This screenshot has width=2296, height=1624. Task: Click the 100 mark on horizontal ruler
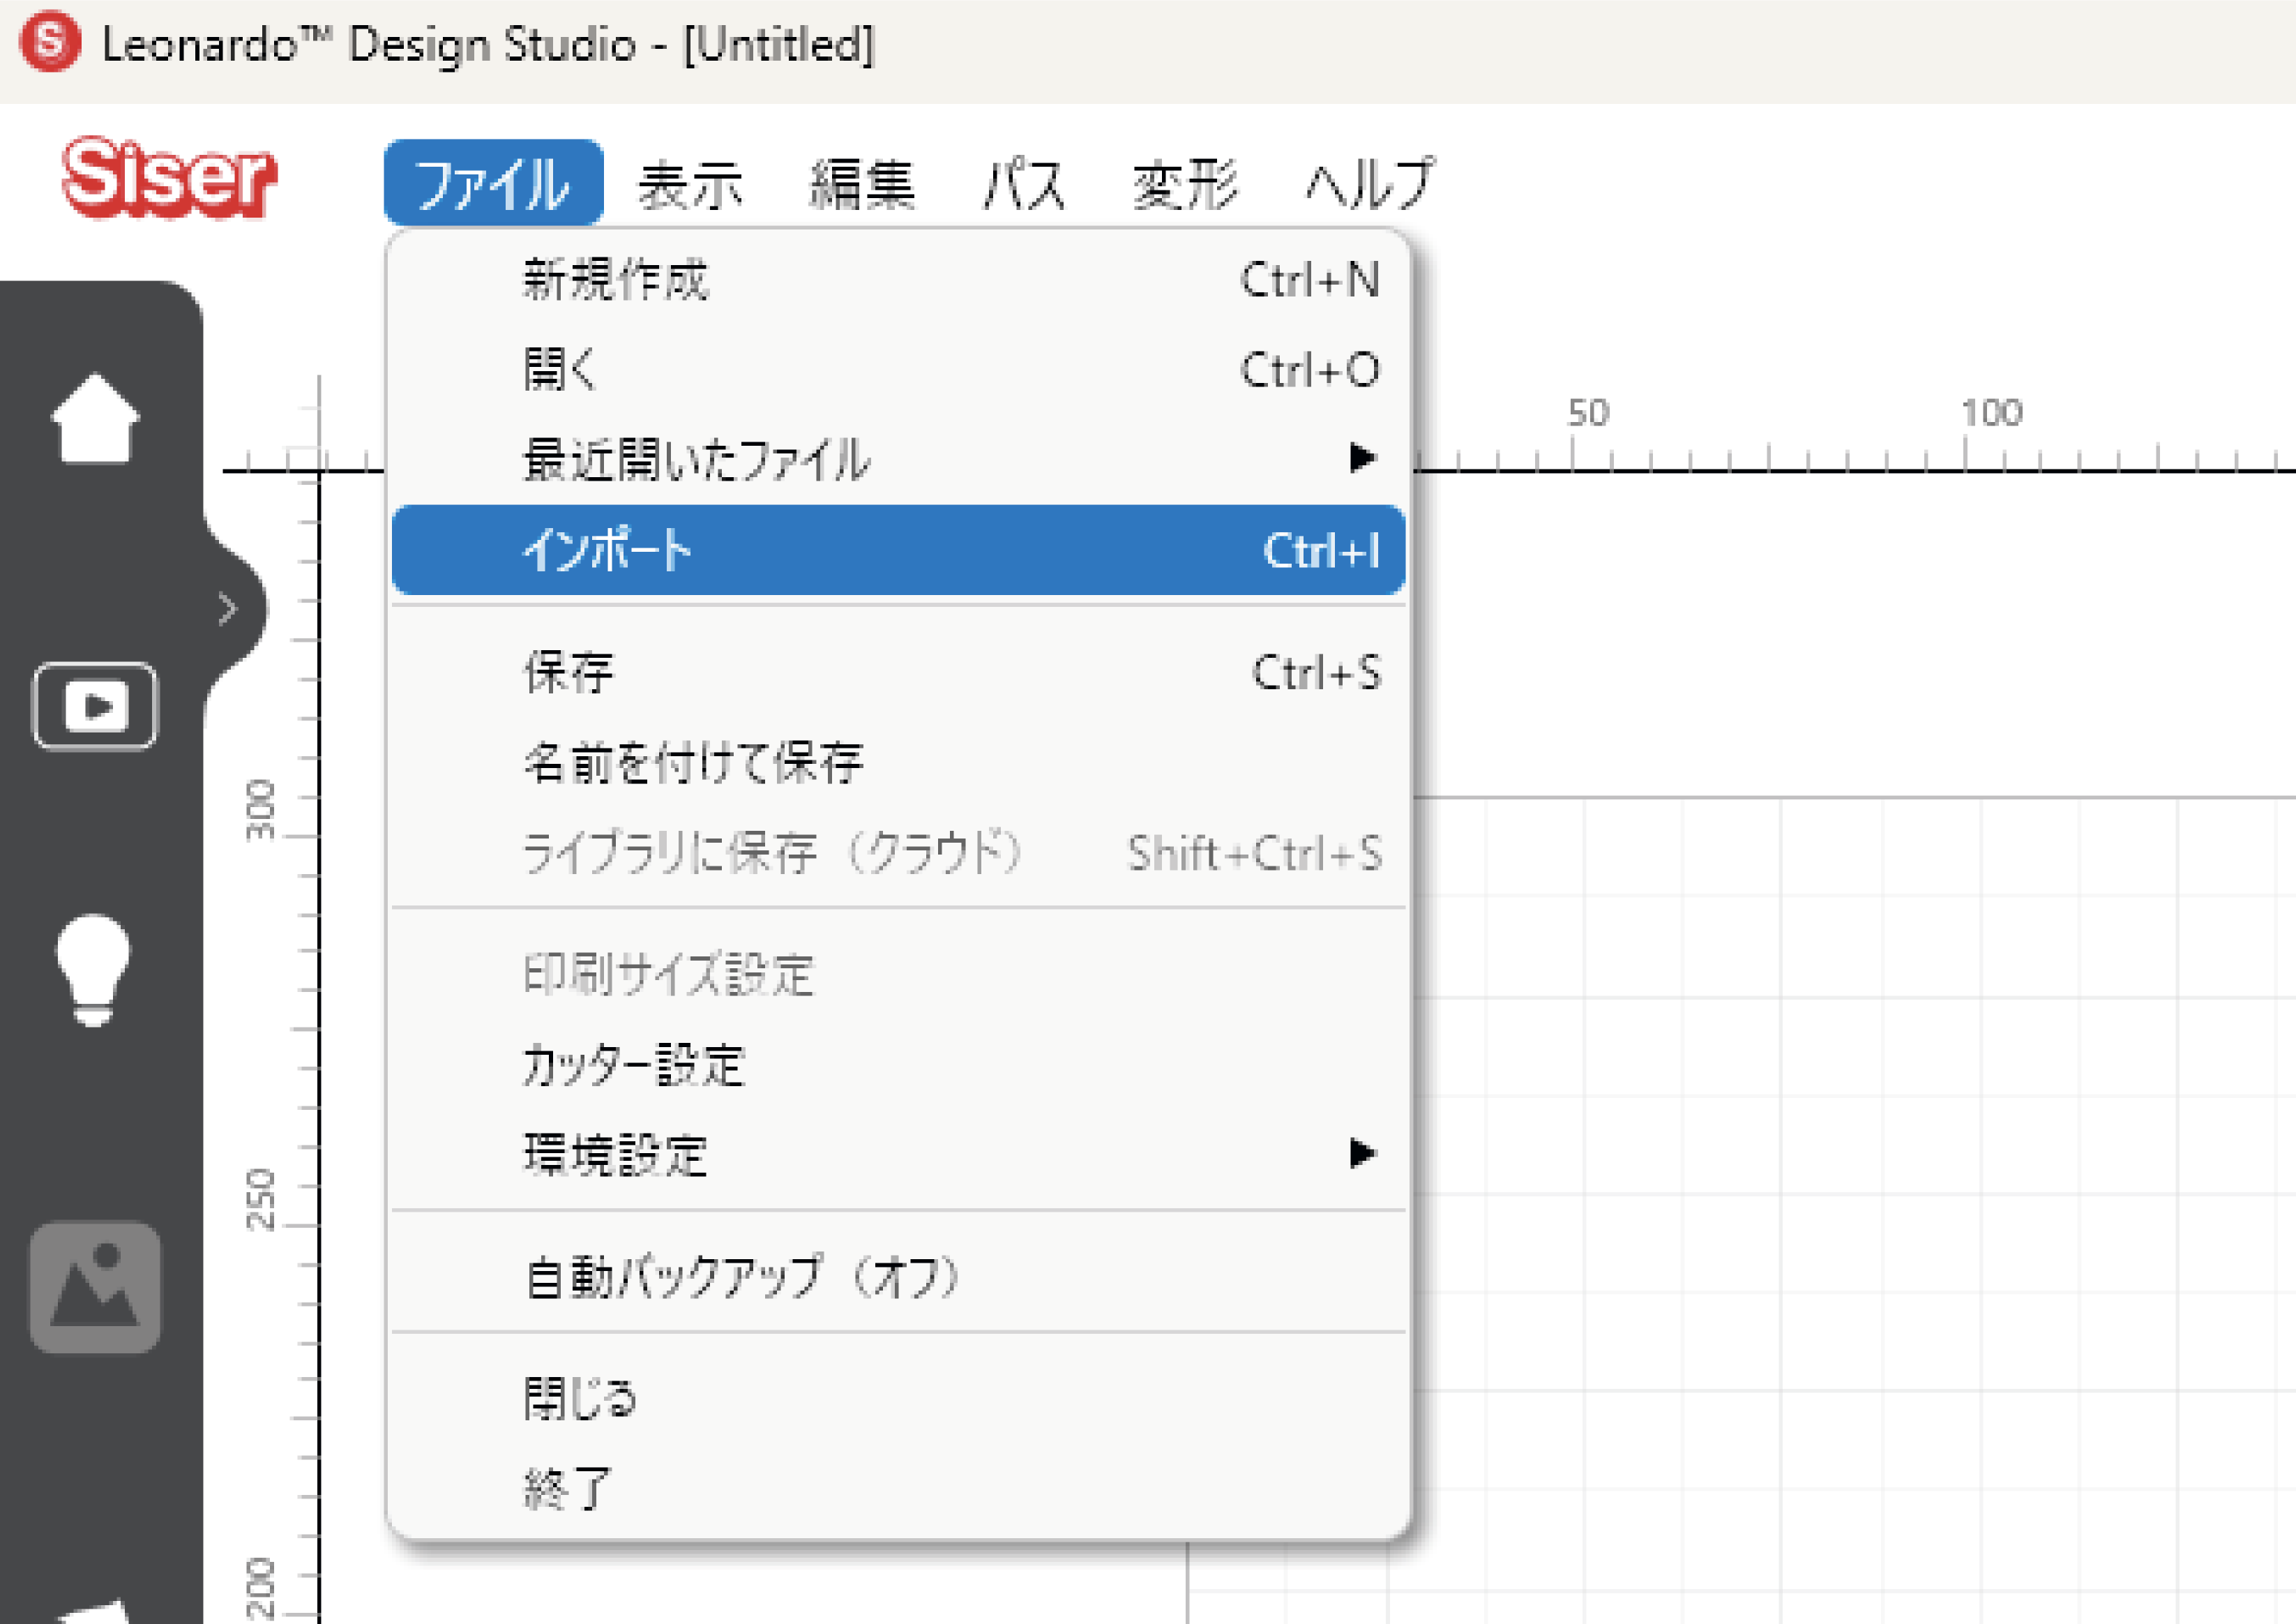tap(1991, 412)
